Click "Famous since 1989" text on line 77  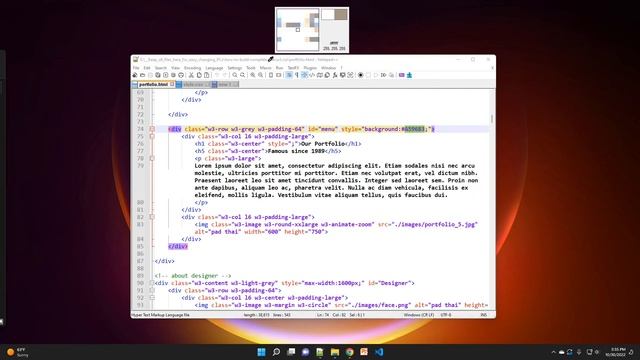tap(296, 151)
